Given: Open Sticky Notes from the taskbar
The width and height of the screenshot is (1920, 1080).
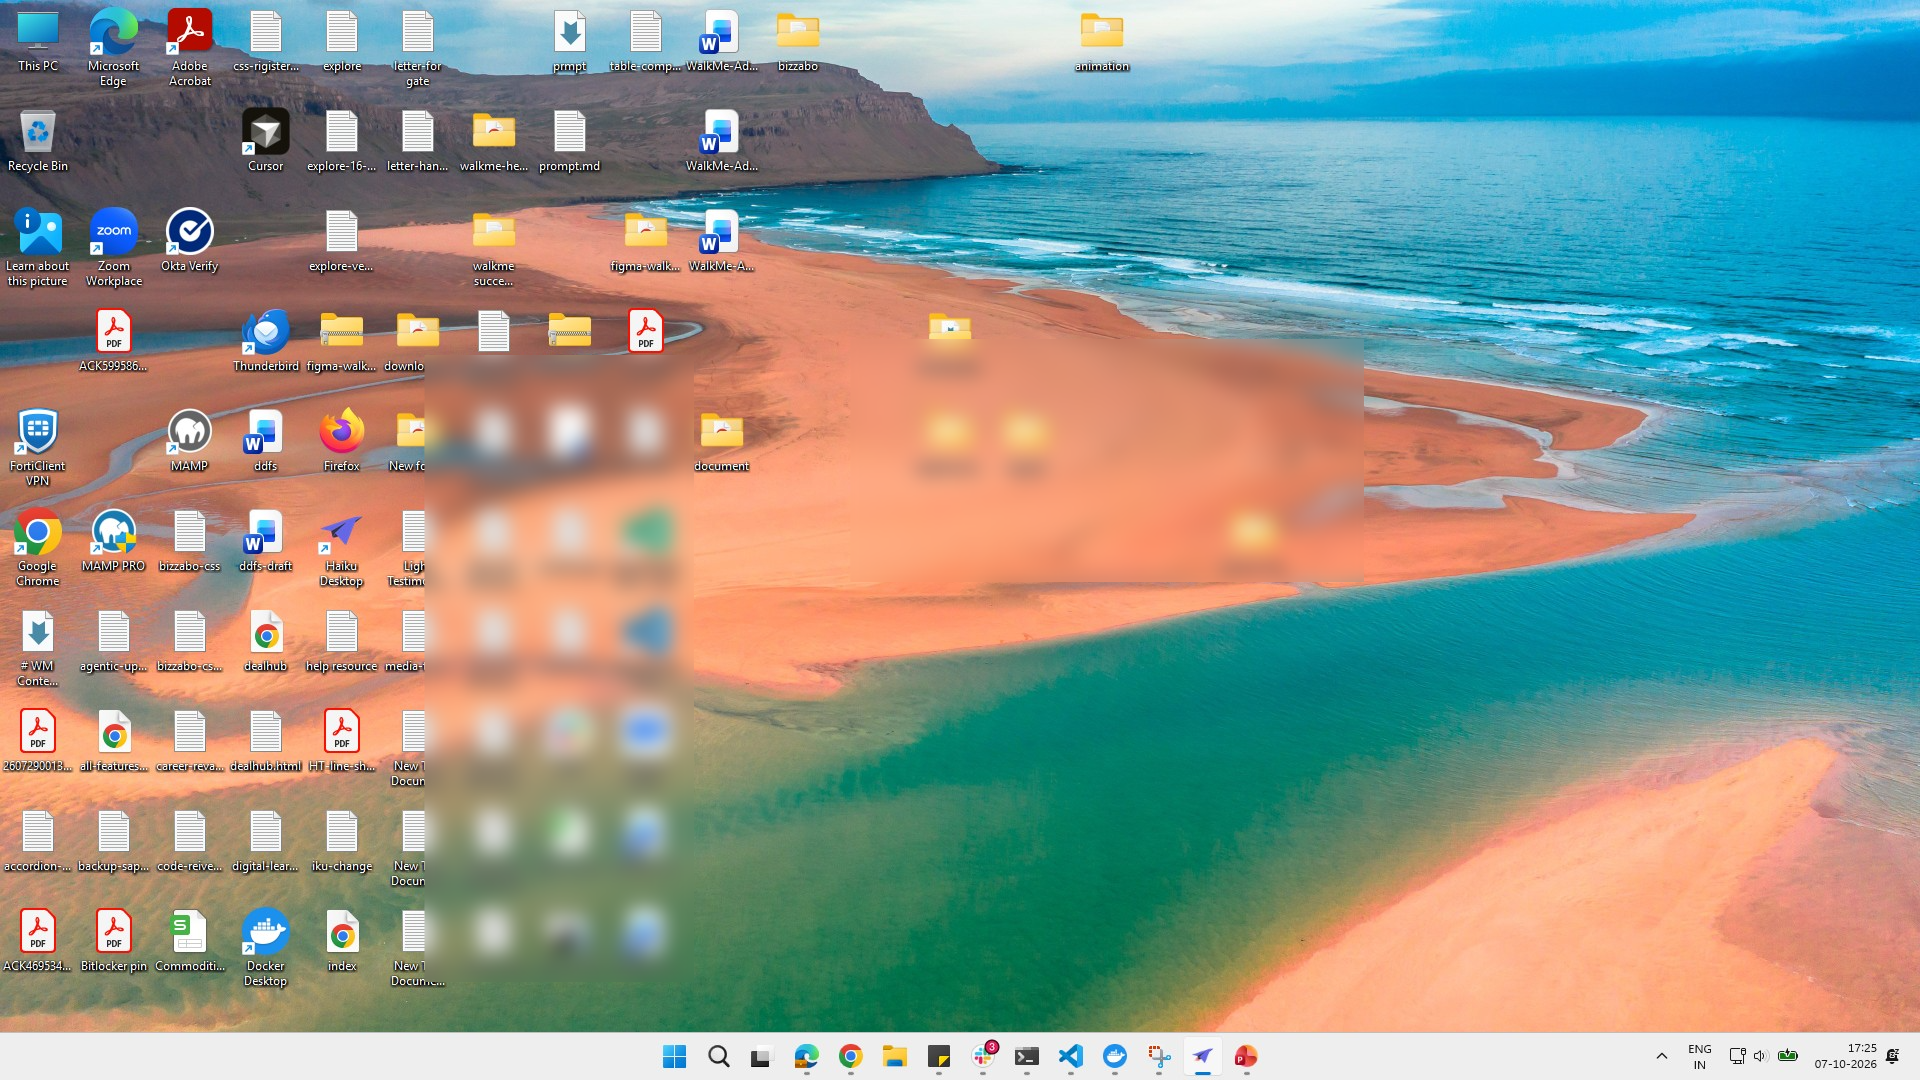Looking at the screenshot, I should [x=939, y=1056].
